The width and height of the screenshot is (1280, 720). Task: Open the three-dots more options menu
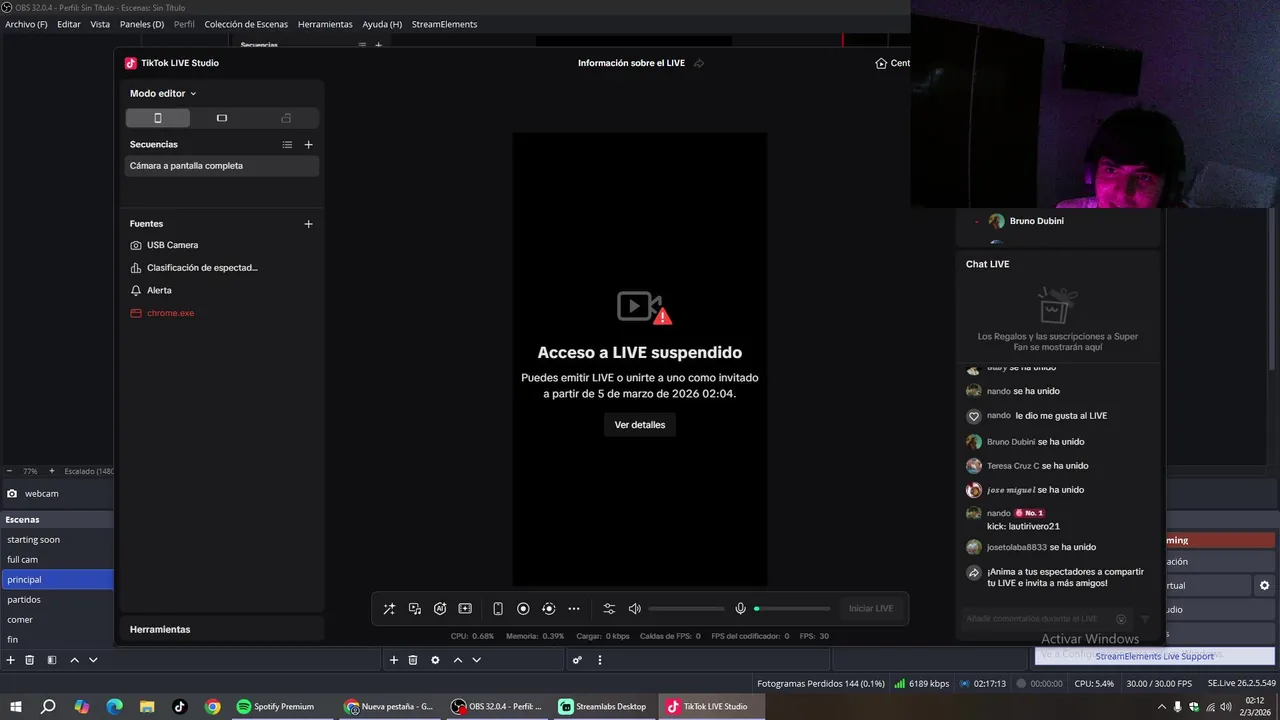[x=574, y=608]
